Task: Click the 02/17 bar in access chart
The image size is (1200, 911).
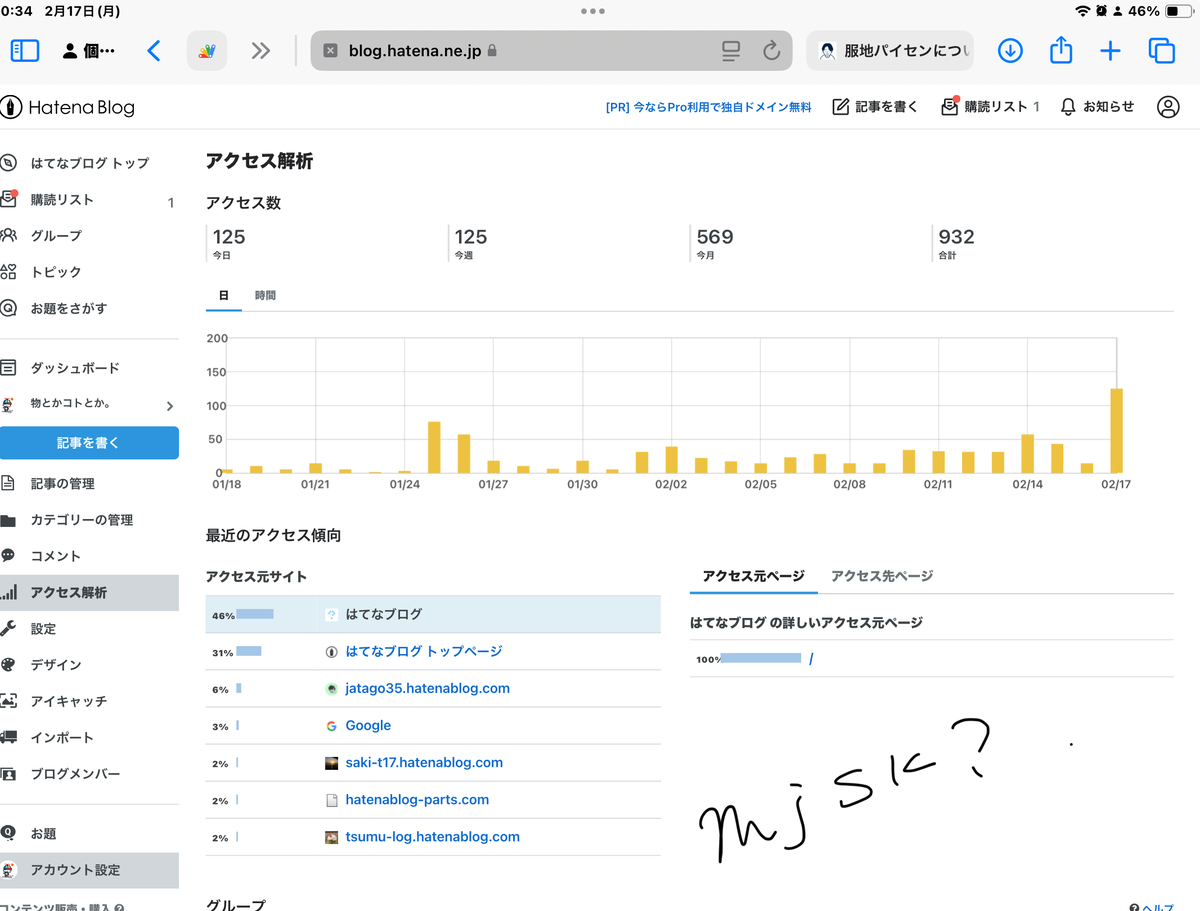Action: [1116, 430]
